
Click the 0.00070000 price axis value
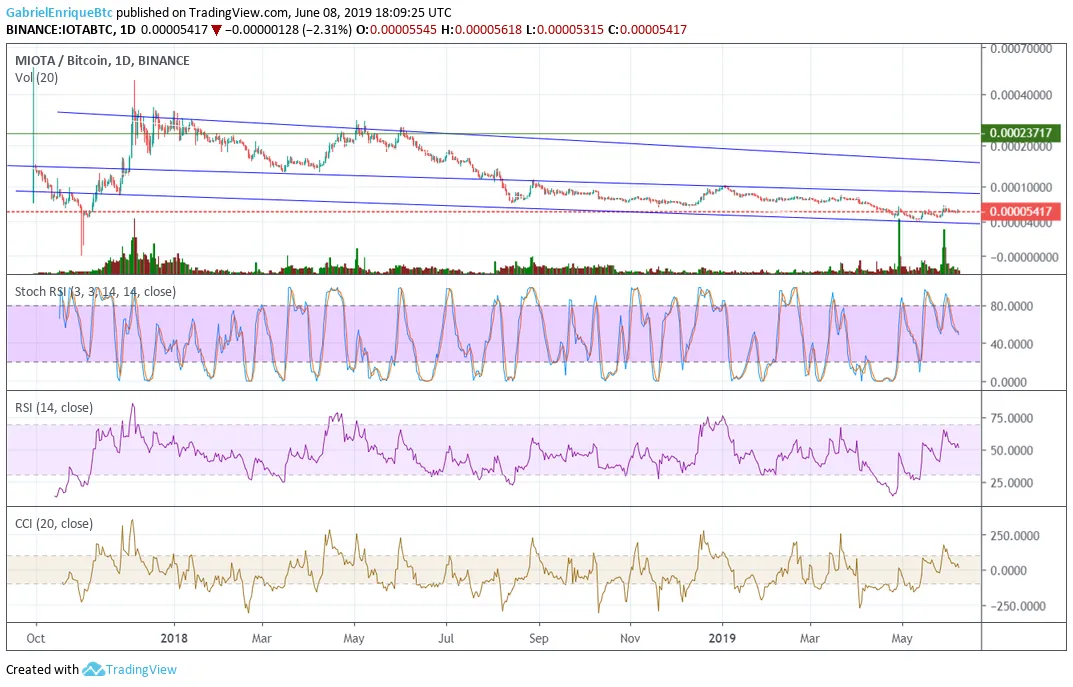(x=1021, y=49)
